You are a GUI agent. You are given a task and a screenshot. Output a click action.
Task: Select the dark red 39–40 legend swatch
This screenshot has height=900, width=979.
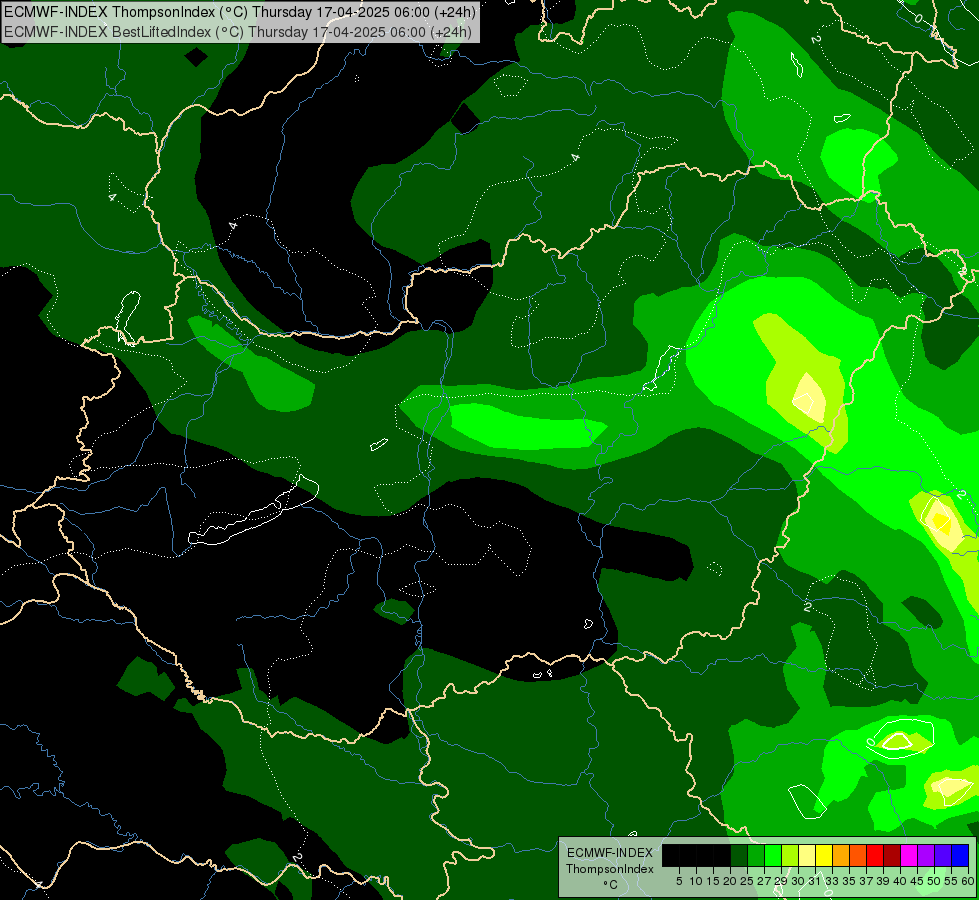tap(892, 855)
